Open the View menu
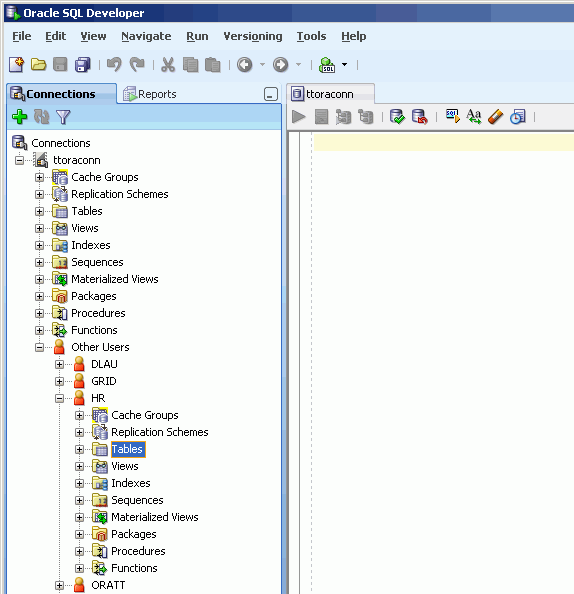Image resolution: width=574 pixels, height=594 pixels. click(93, 36)
